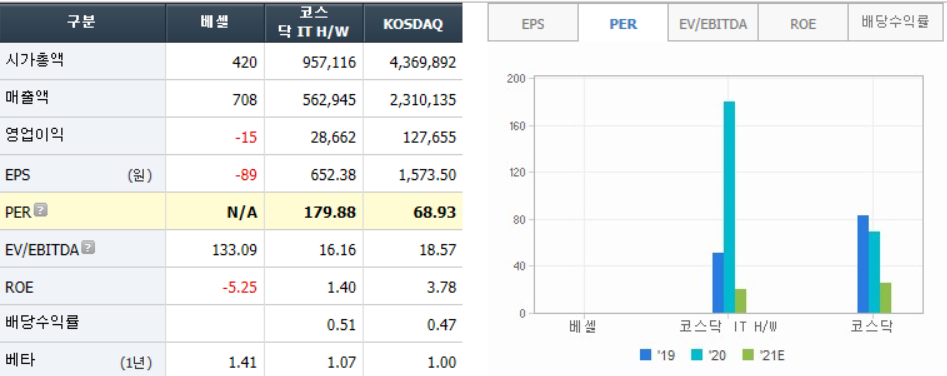Click the ROE value 1.40
Viewport: 947px width, 376px height.
pos(342,287)
